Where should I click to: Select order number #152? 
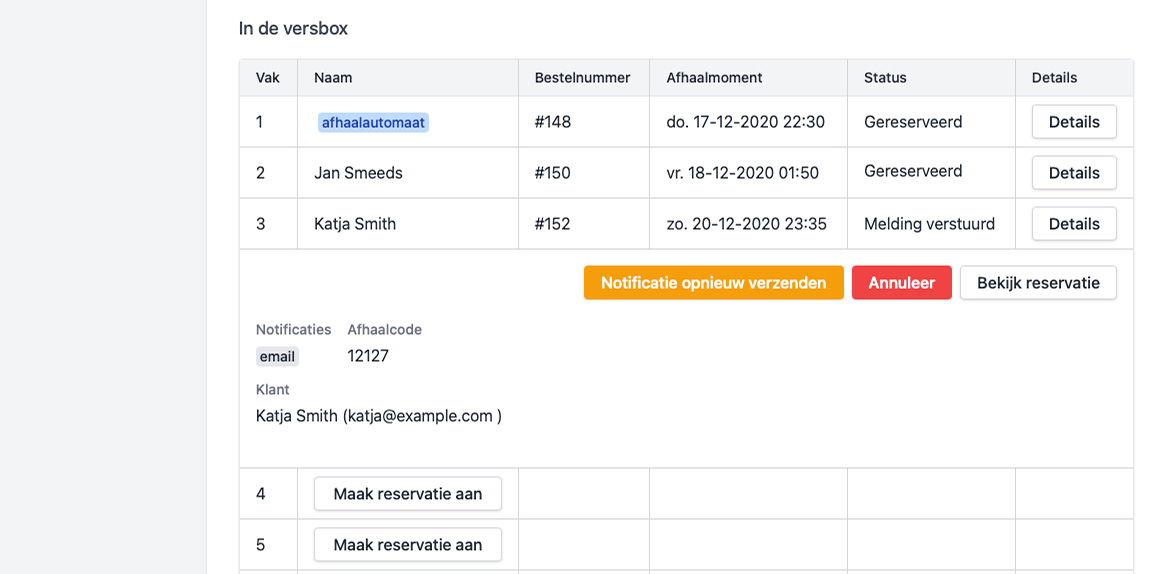point(553,224)
